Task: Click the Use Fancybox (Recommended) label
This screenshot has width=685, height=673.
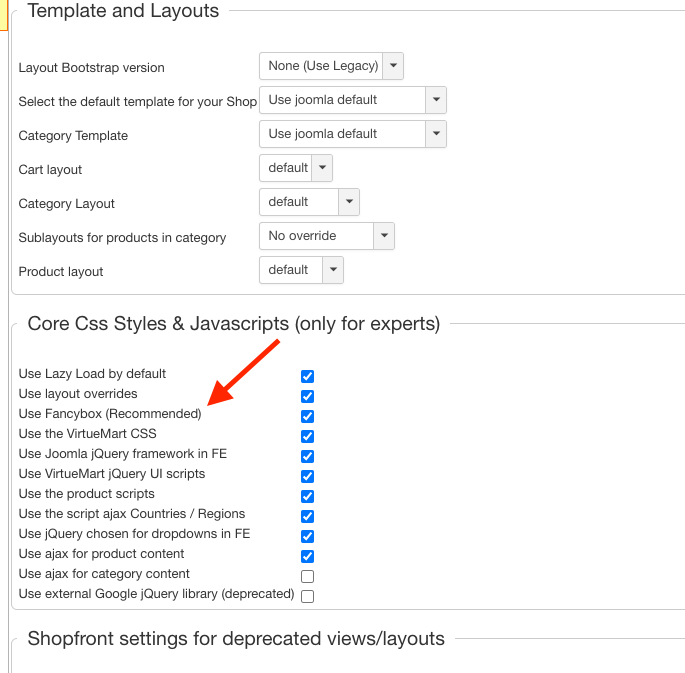Action: pos(110,414)
